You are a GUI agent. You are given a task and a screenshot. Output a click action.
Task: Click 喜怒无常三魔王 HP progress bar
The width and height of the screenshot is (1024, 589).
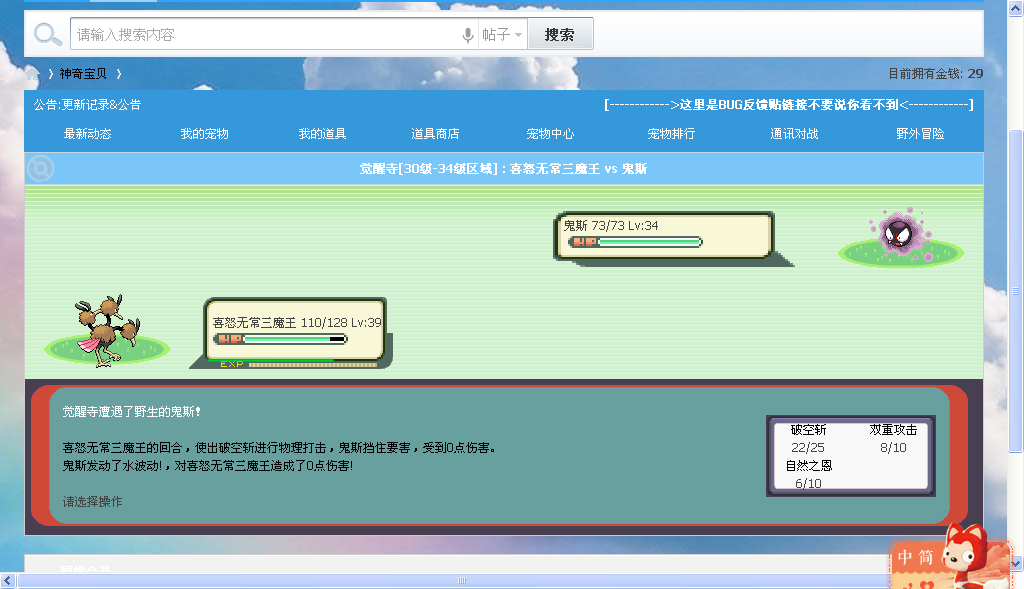(281, 339)
